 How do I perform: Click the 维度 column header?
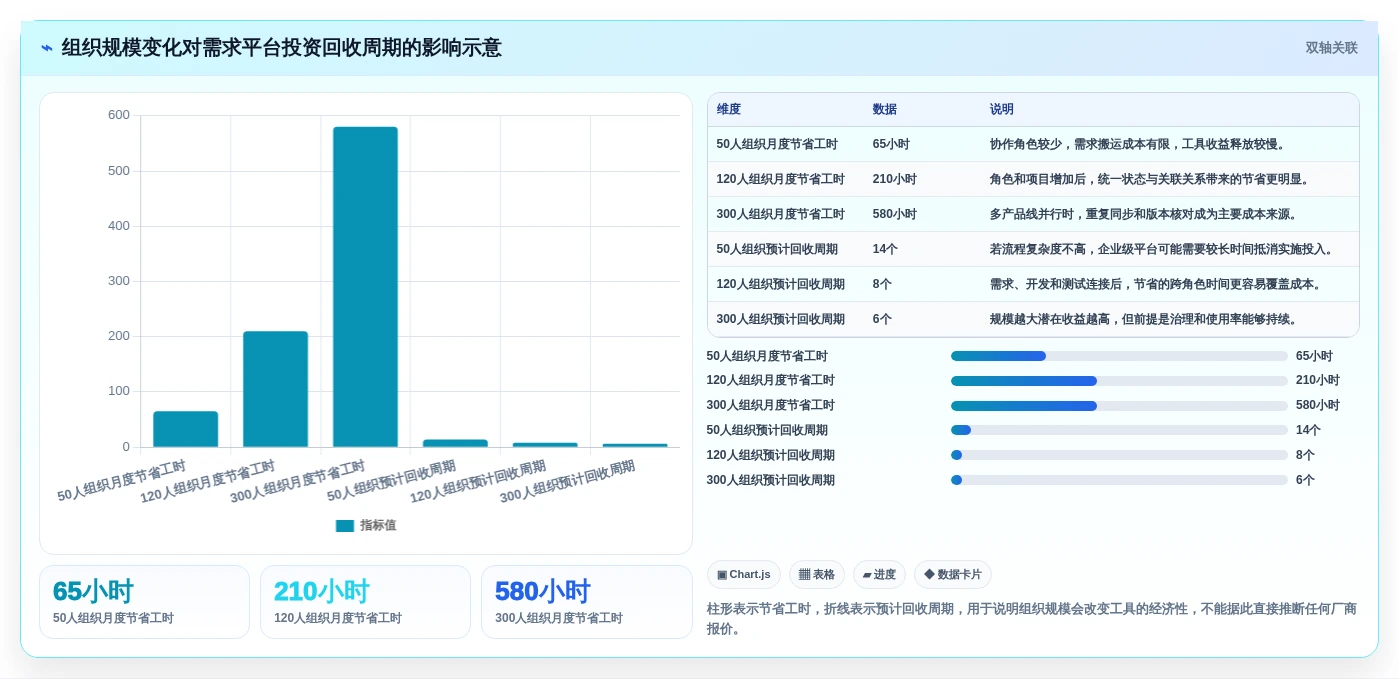[x=729, y=110]
